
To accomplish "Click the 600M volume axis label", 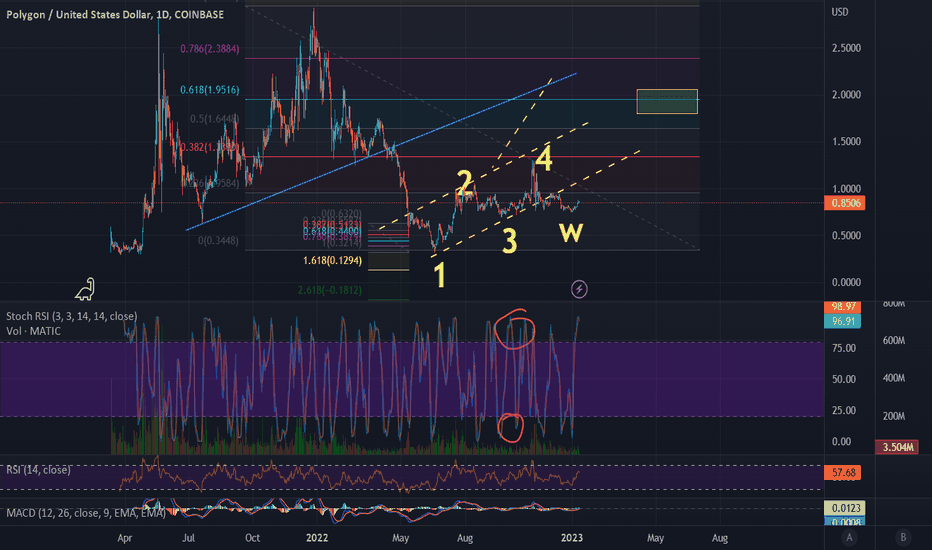I will coord(894,341).
